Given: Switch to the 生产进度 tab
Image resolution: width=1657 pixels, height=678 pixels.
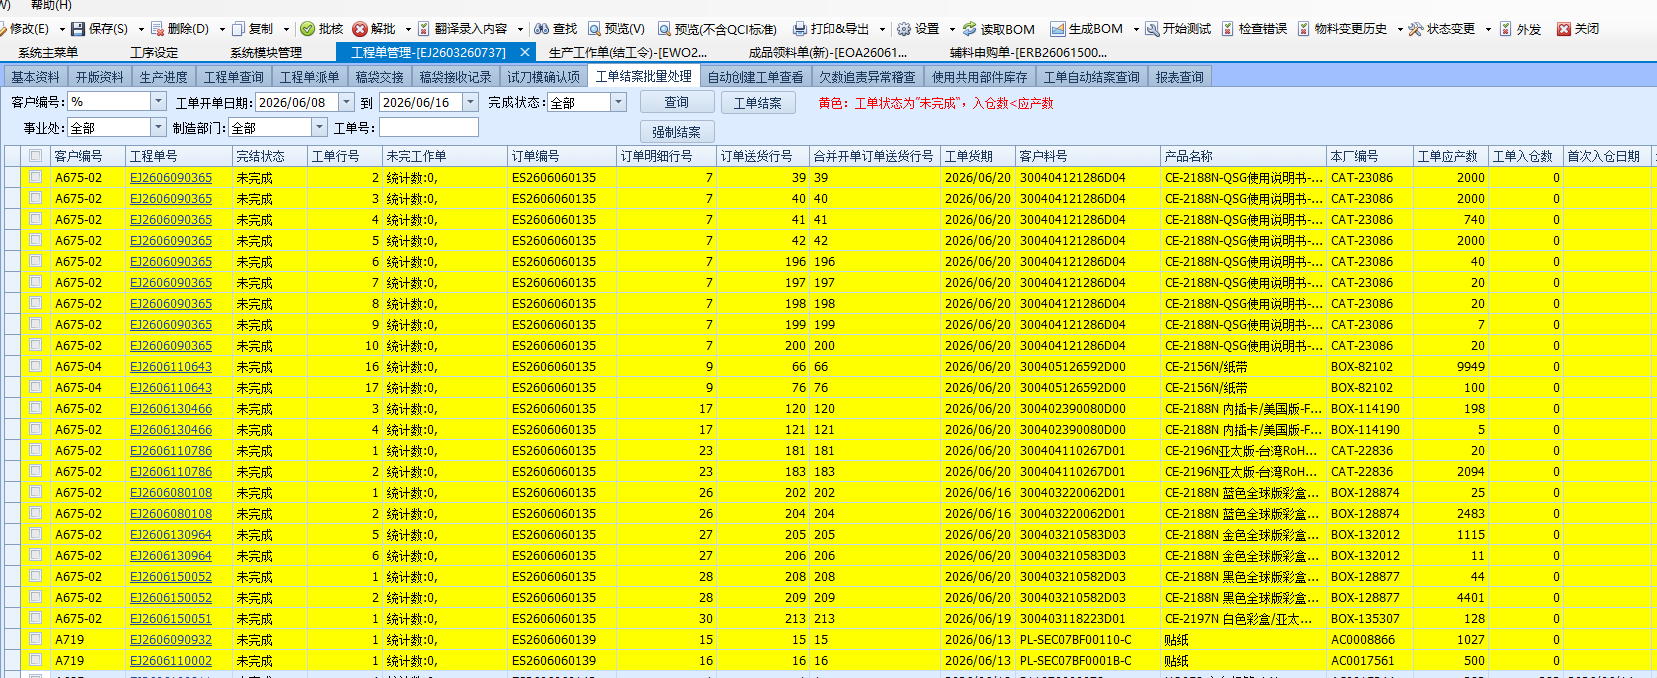Looking at the screenshot, I should tap(163, 77).
